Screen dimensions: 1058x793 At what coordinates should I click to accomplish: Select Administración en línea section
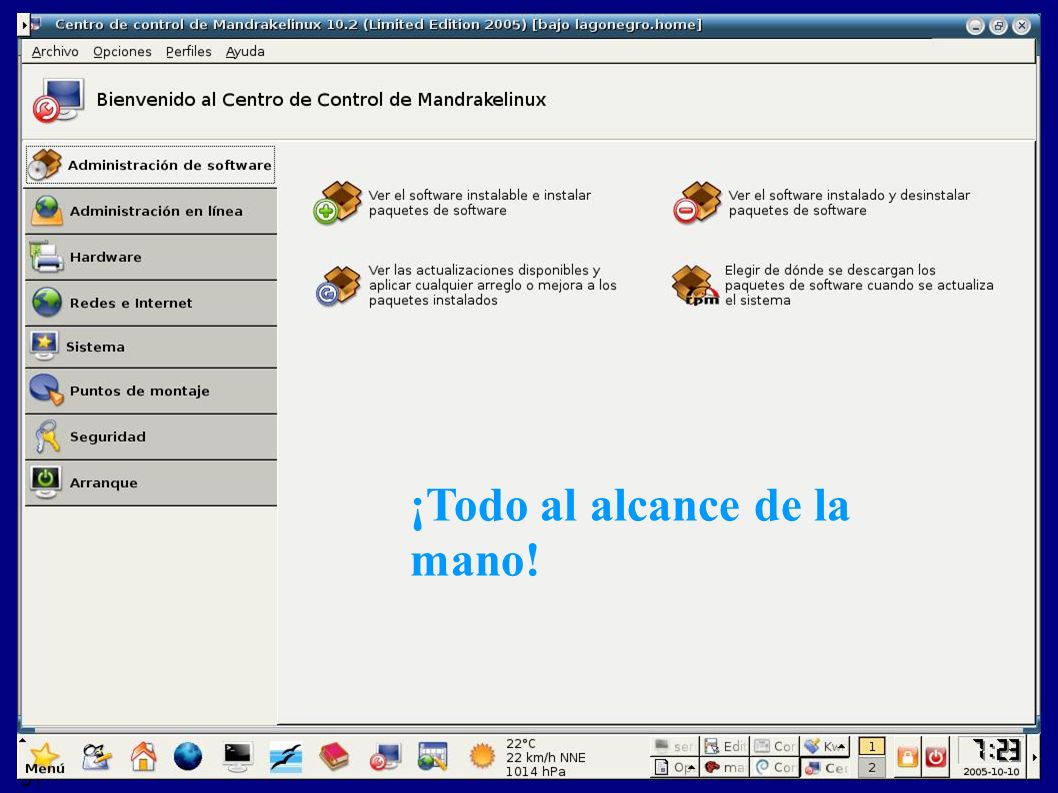150,211
